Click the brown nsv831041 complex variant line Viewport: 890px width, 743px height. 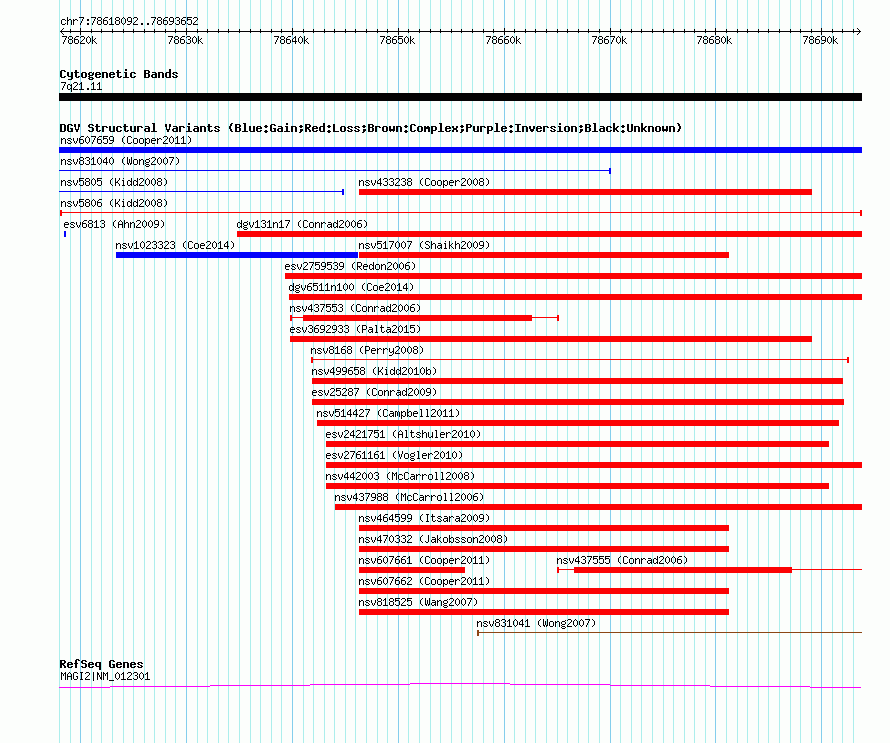coord(670,633)
